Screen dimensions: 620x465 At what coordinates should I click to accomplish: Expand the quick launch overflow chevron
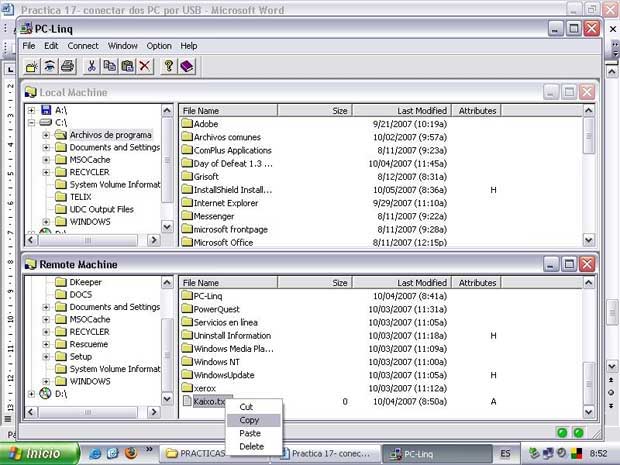coord(149,449)
